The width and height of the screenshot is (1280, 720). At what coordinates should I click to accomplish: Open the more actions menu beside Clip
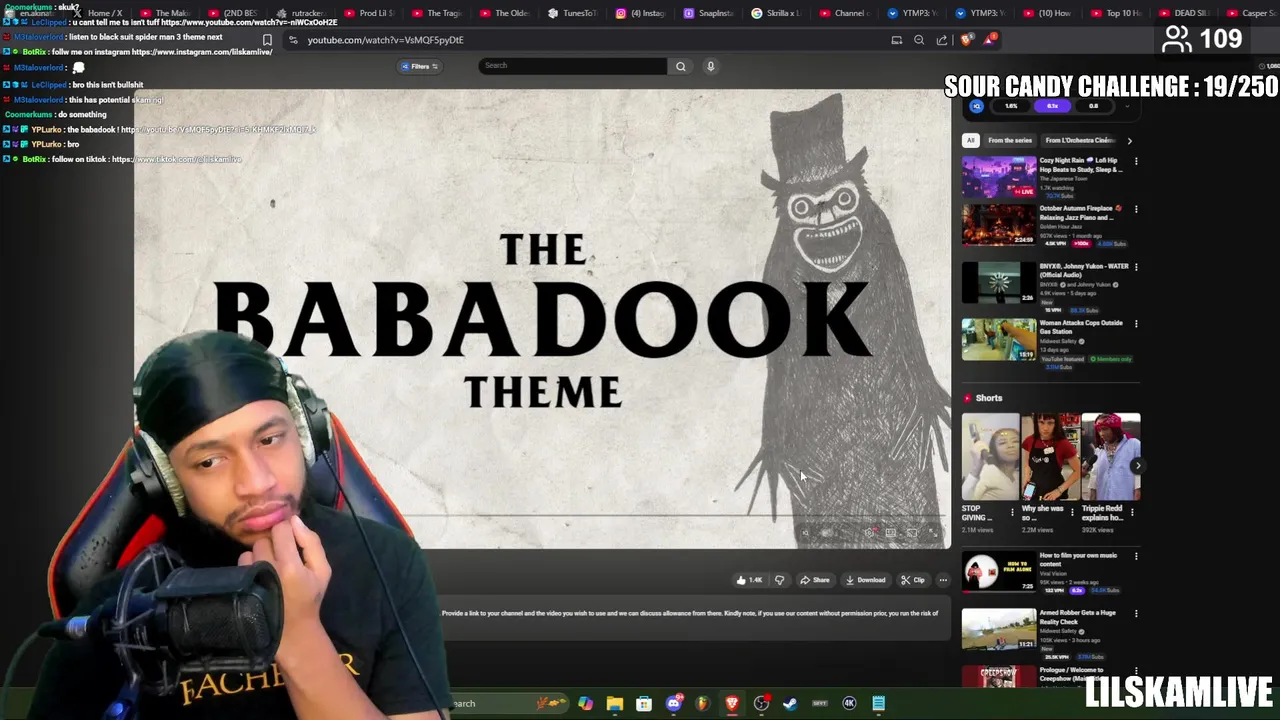pyautogui.click(x=943, y=580)
